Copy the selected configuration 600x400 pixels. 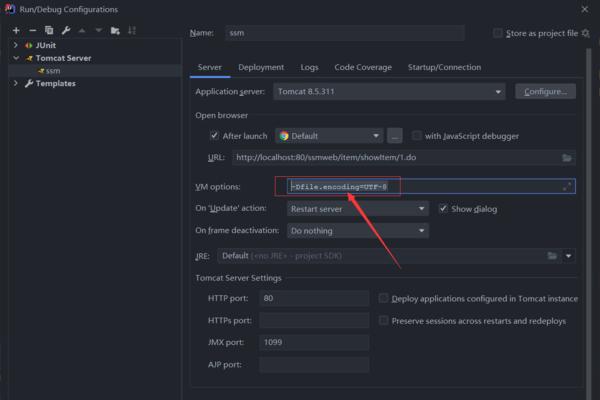tap(49, 30)
